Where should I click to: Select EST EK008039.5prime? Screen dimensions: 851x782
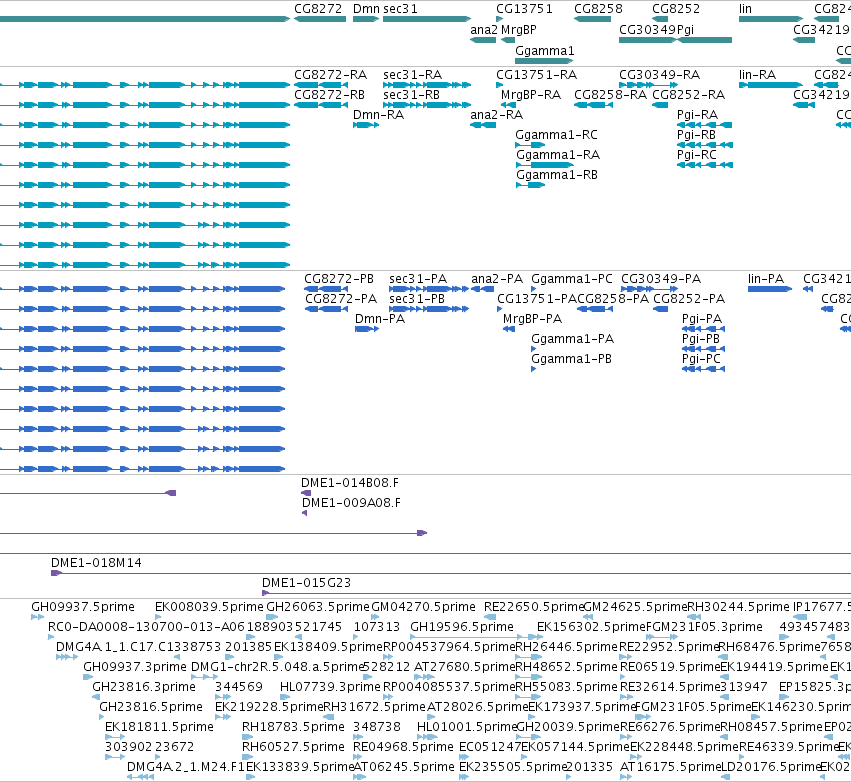click(209, 607)
